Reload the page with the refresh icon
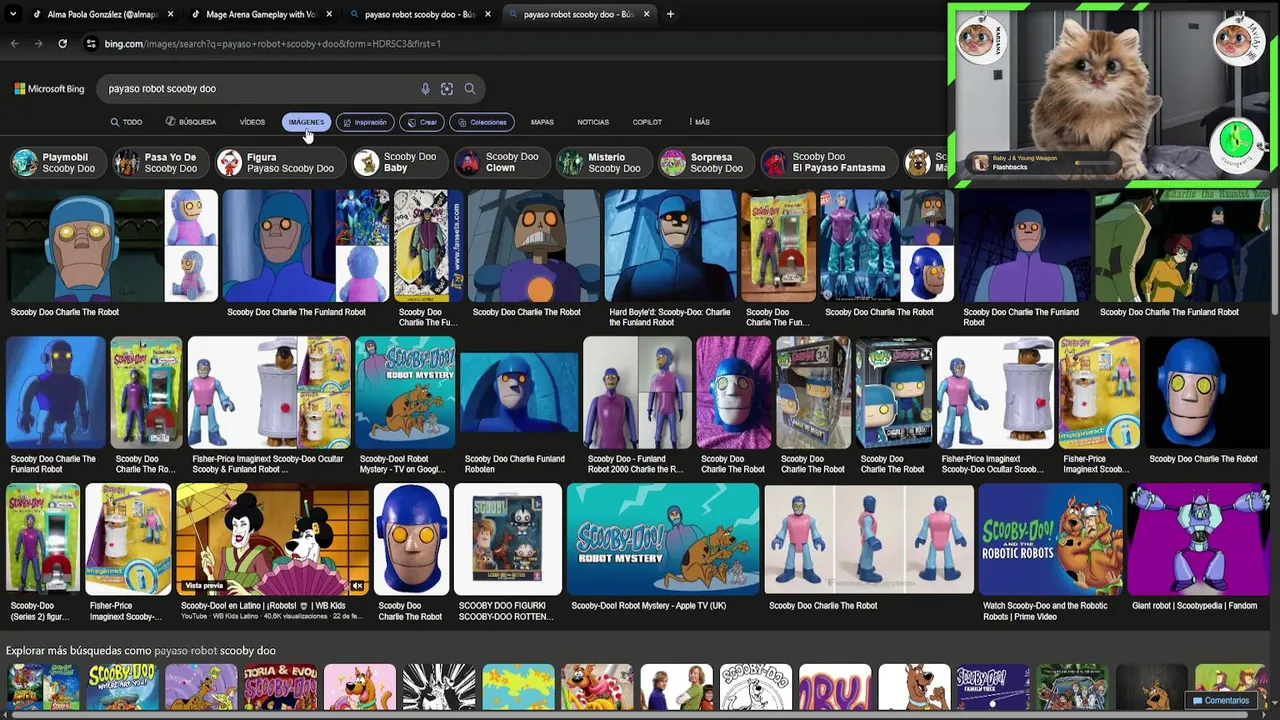This screenshot has width=1280, height=720. click(62, 44)
